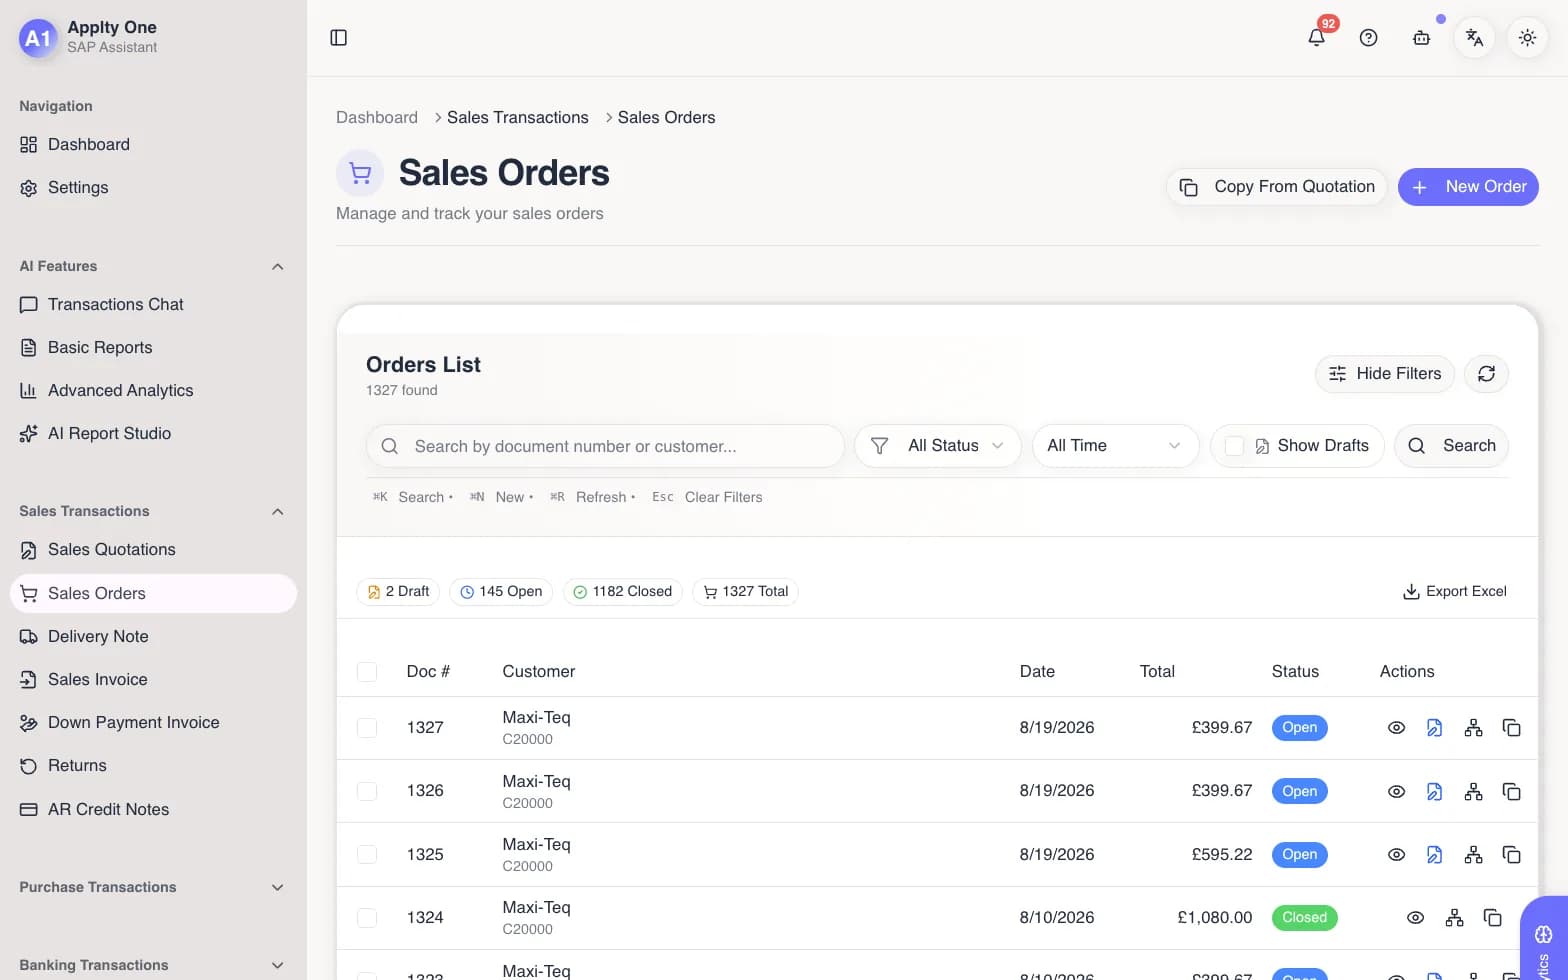Open relationship map icon for order 1326
1568x980 pixels.
click(x=1473, y=791)
